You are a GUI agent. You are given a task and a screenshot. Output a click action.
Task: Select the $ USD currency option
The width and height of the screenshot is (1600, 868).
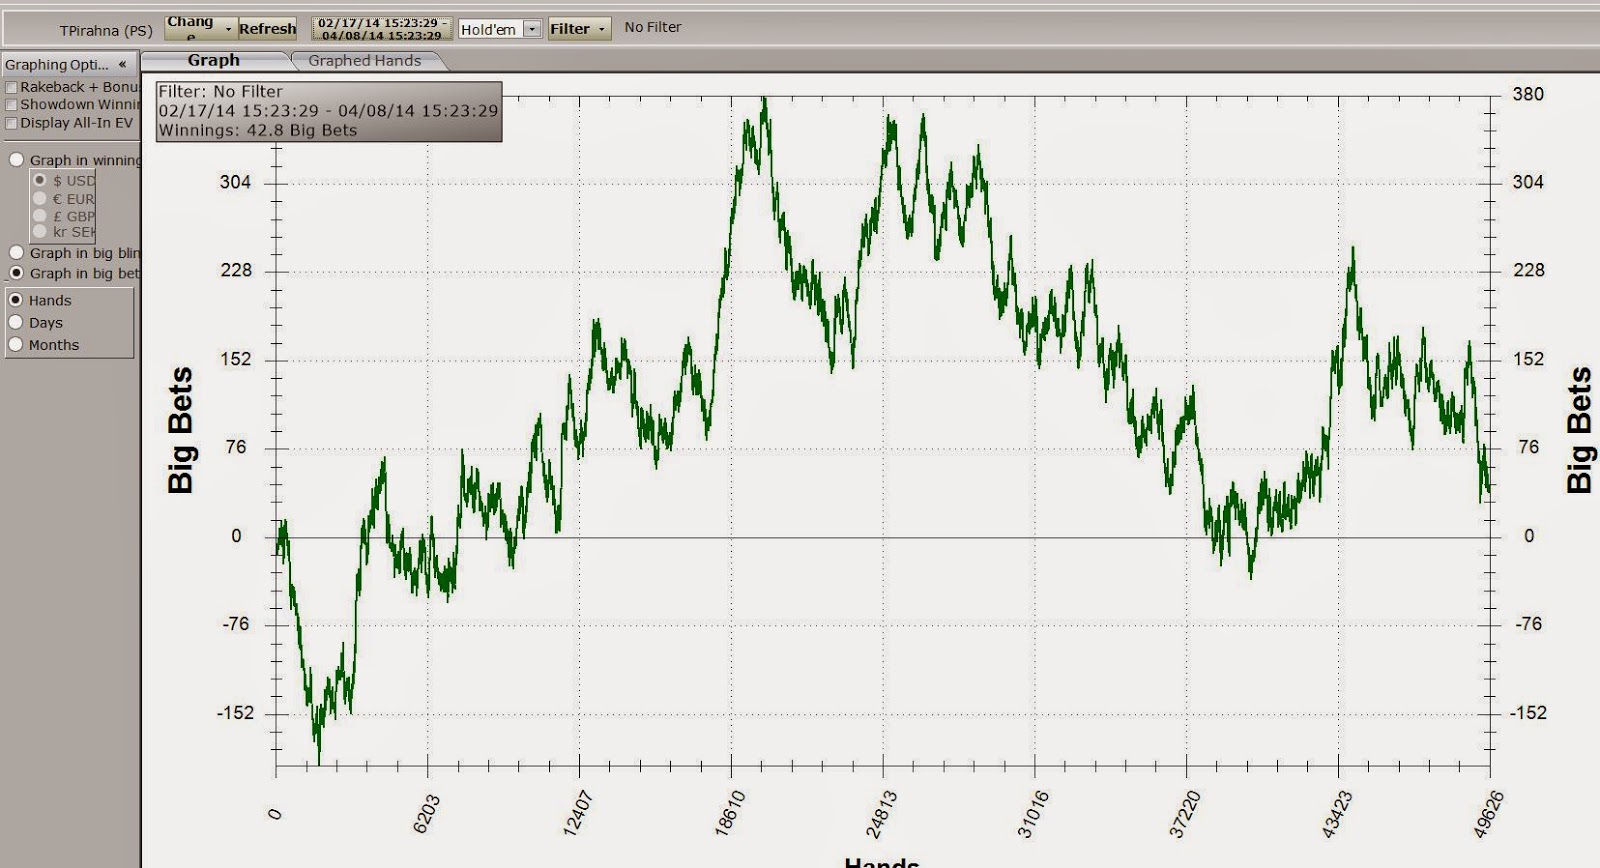pos(40,180)
